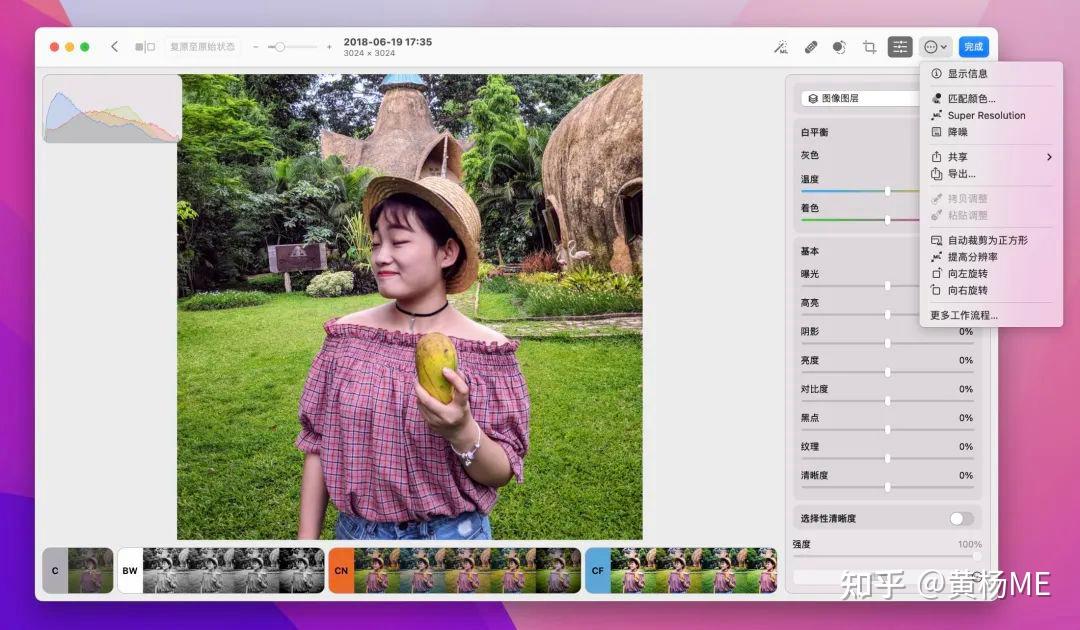The height and width of the screenshot is (630, 1080).
Task: Click the ML auto-enhance magic wand icon
Action: pyautogui.click(x=780, y=46)
